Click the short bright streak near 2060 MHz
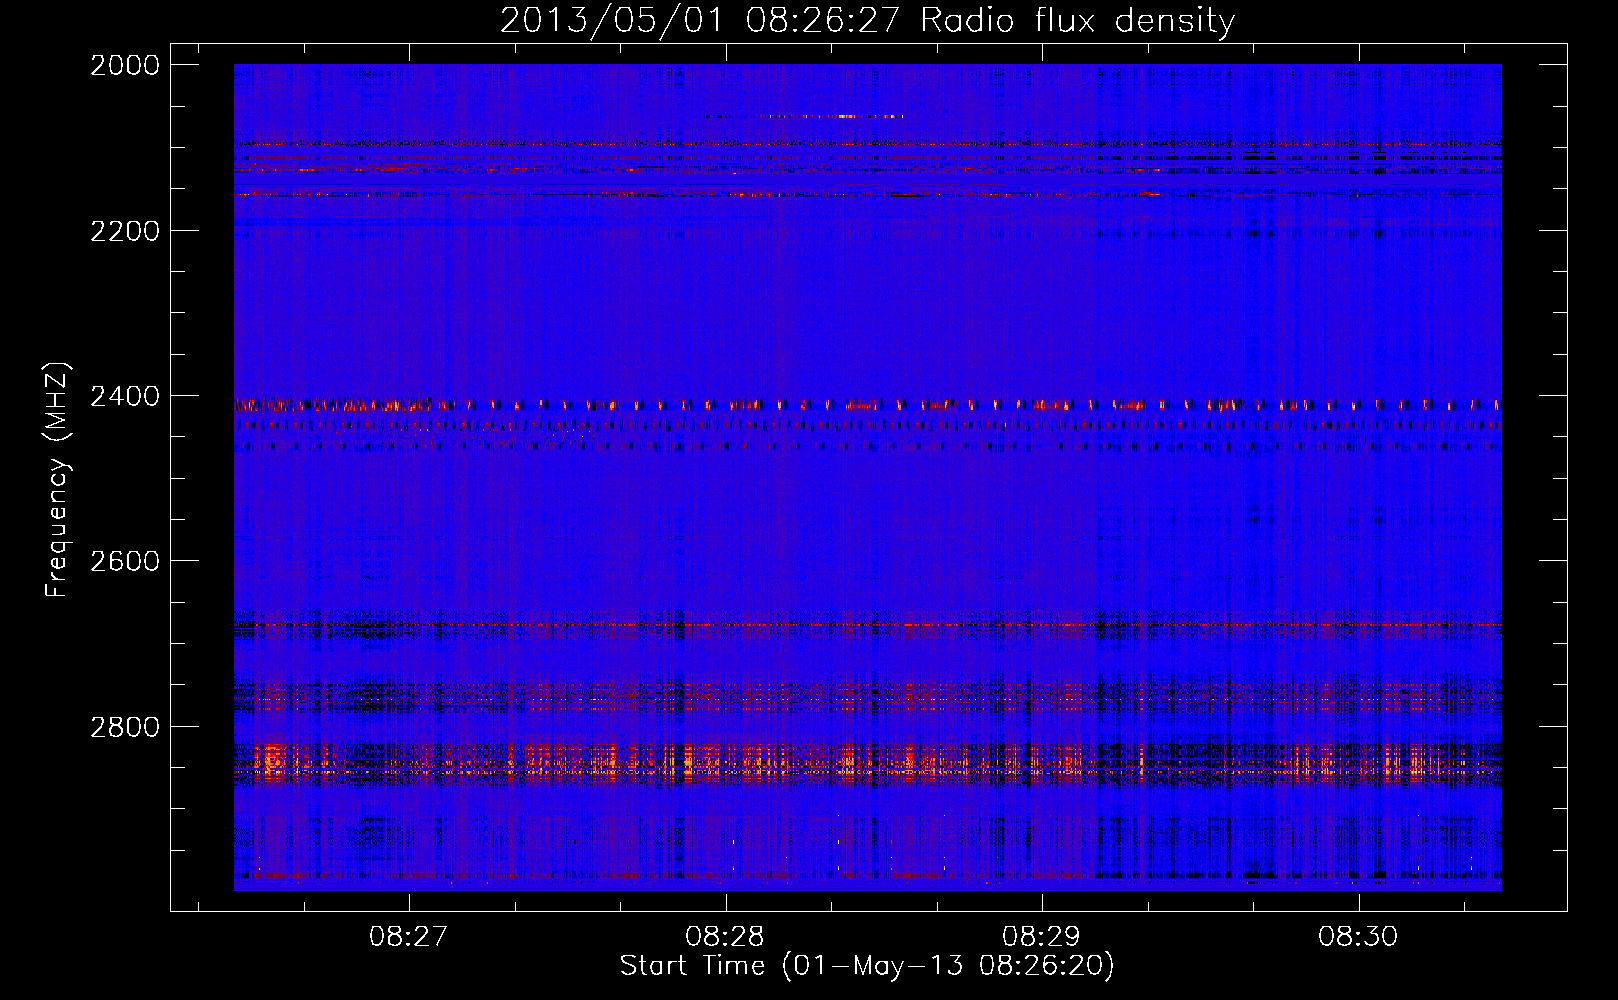 click(805, 117)
